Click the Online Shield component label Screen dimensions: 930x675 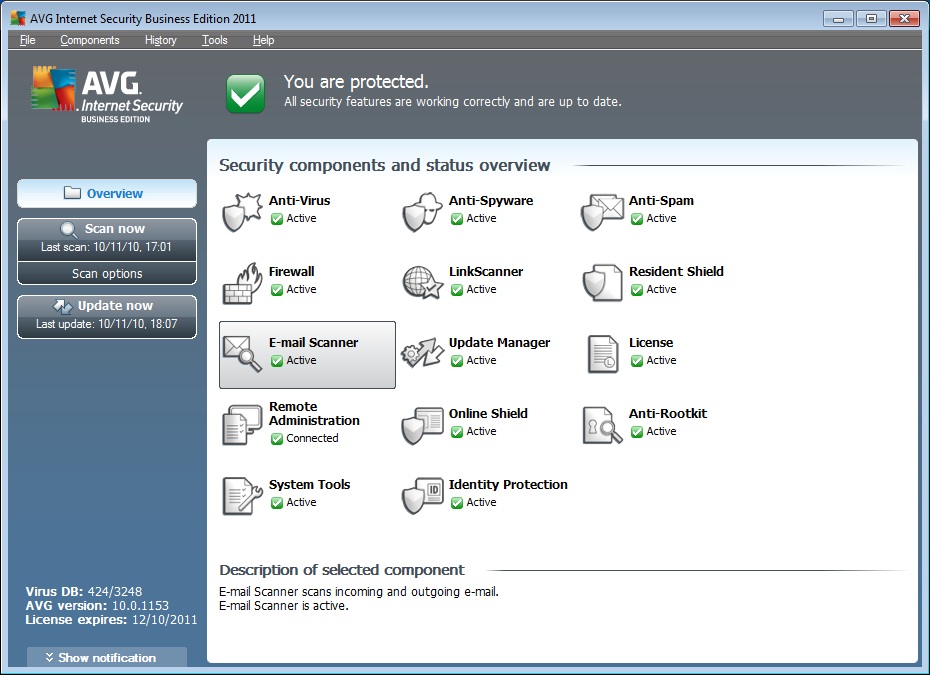[488, 413]
